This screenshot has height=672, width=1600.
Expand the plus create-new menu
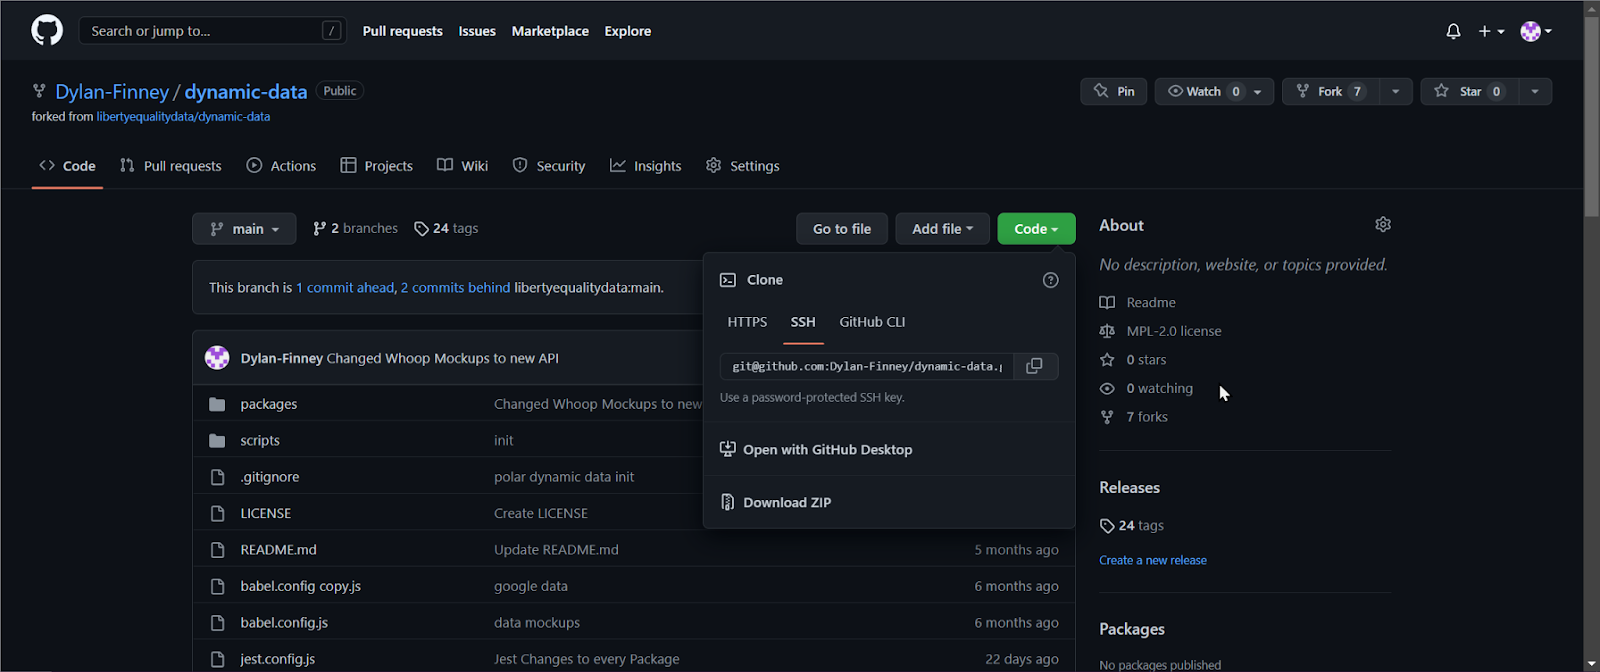1491,31
